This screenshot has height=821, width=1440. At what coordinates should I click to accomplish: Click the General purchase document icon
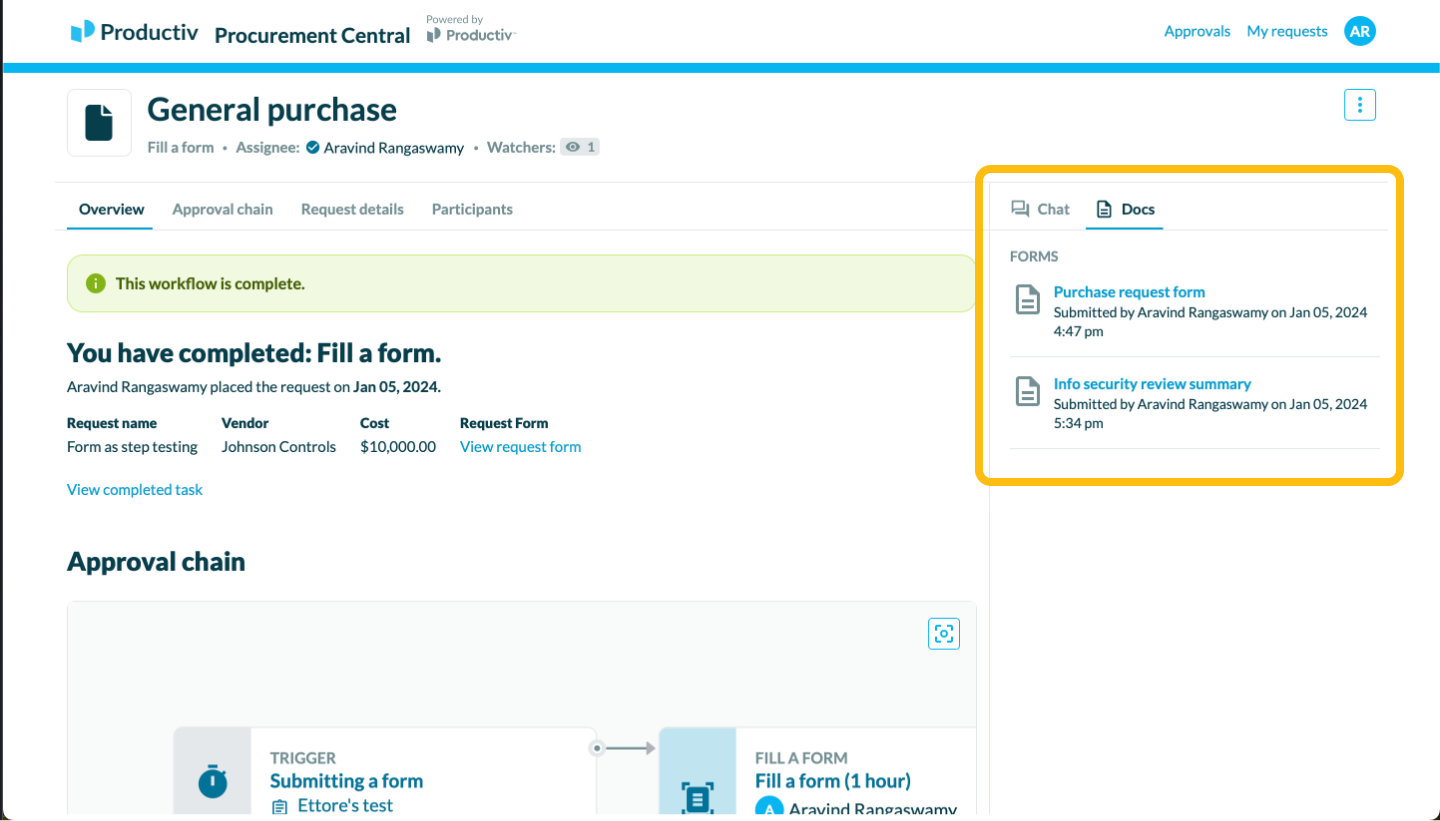(99, 123)
